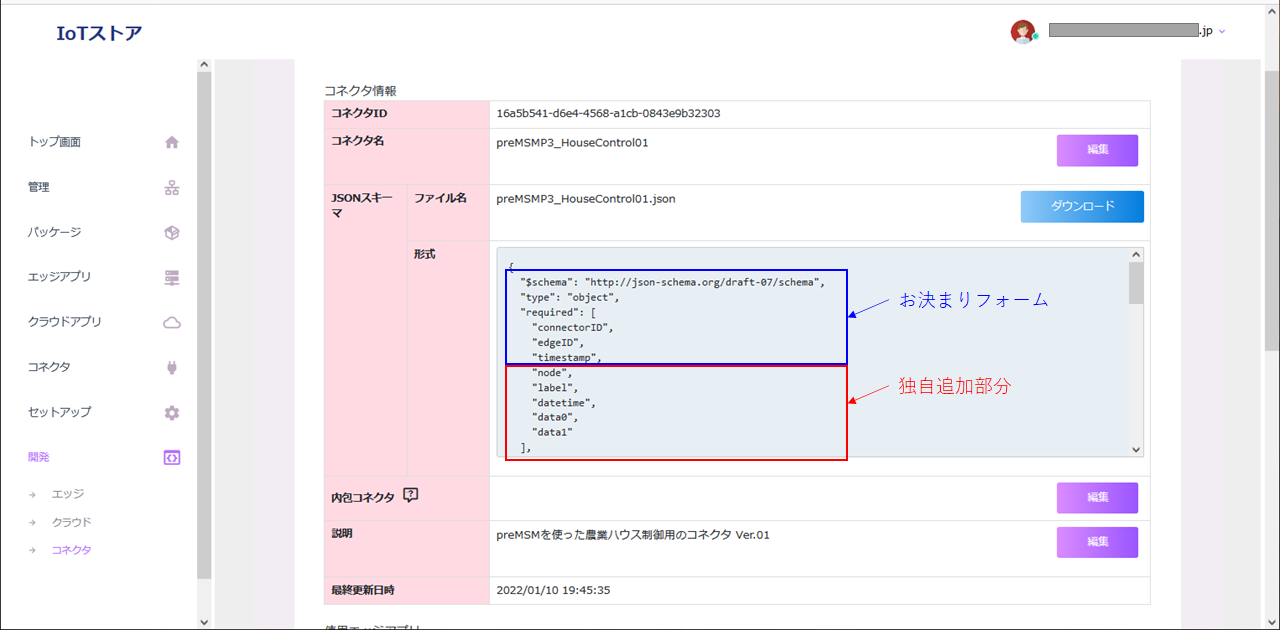Open the account dropdown arrow

[1222, 32]
